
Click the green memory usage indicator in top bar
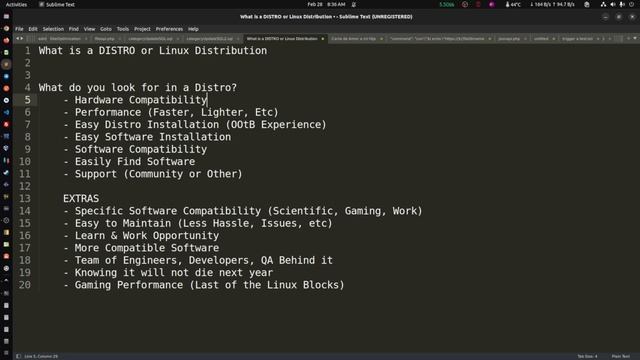point(447,4)
